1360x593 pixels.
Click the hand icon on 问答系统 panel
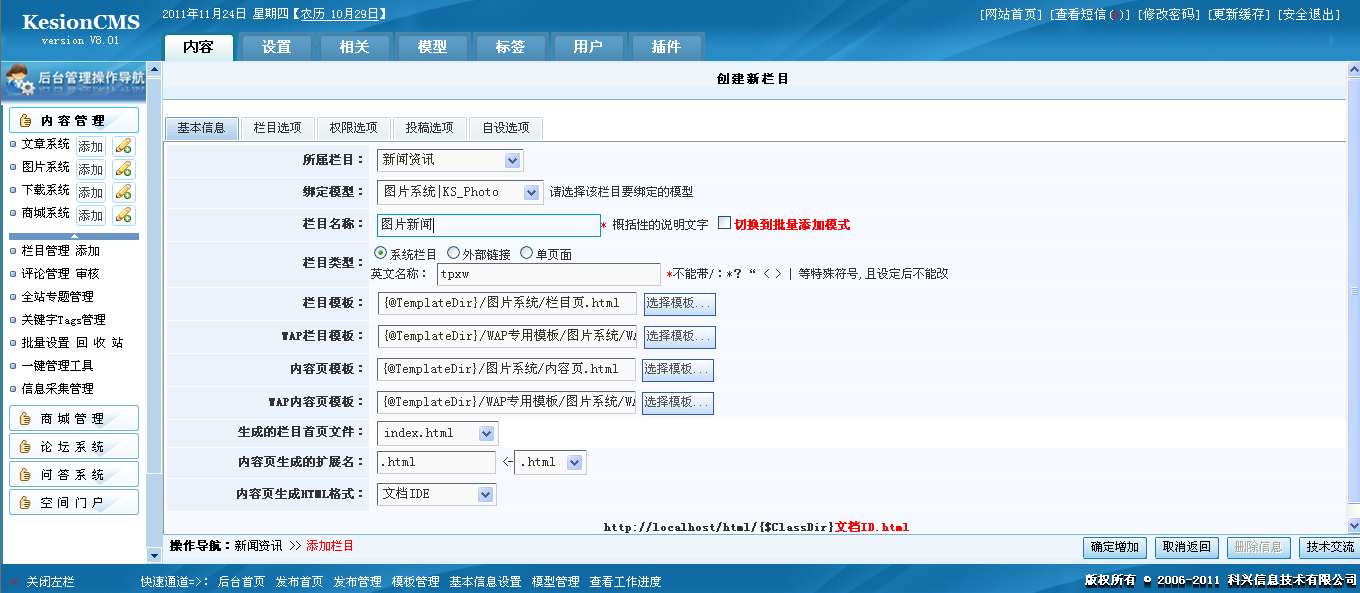[25, 475]
